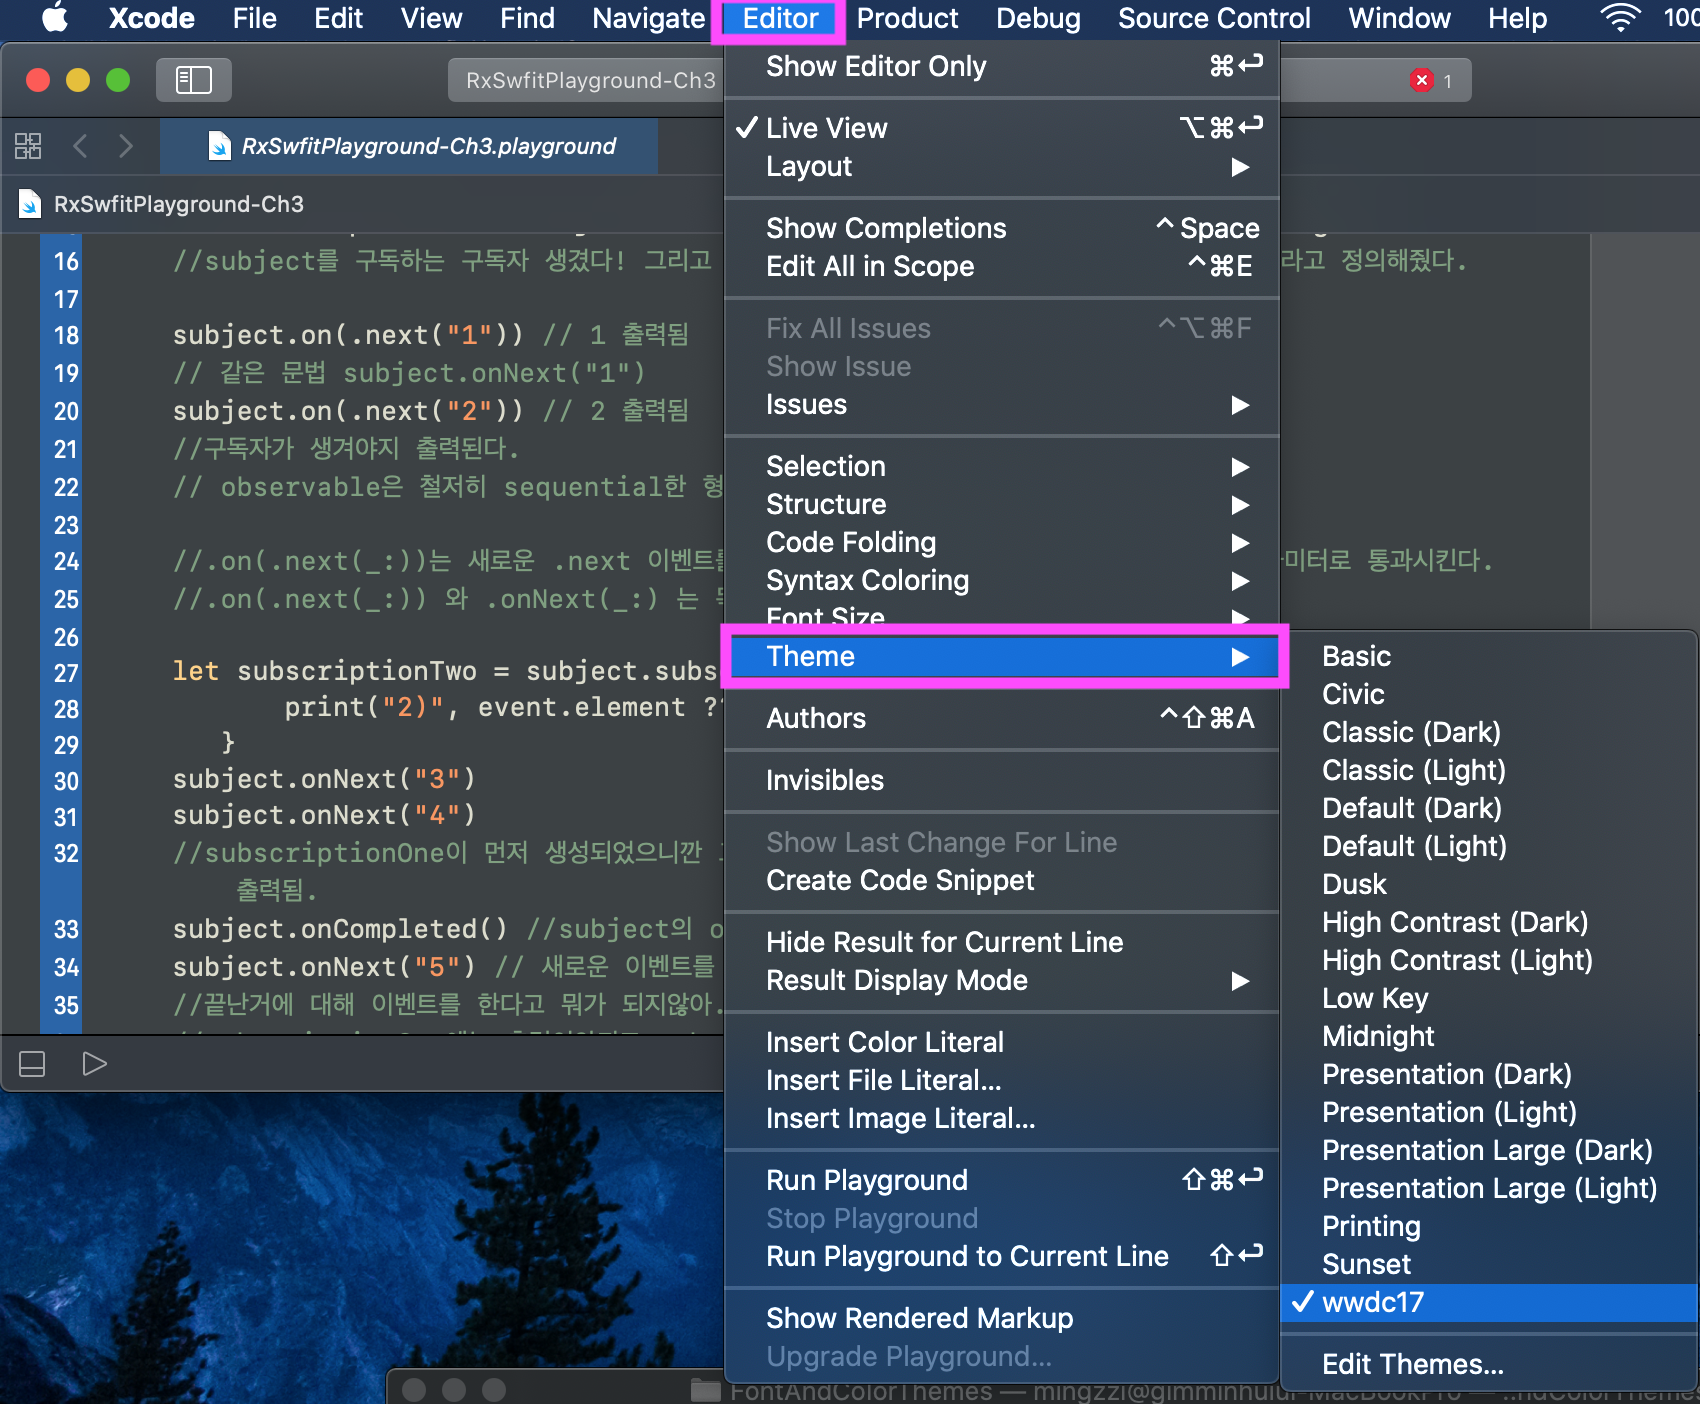Select the Default (Light) theme
The image size is (1700, 1404).
pos(1489,846)
